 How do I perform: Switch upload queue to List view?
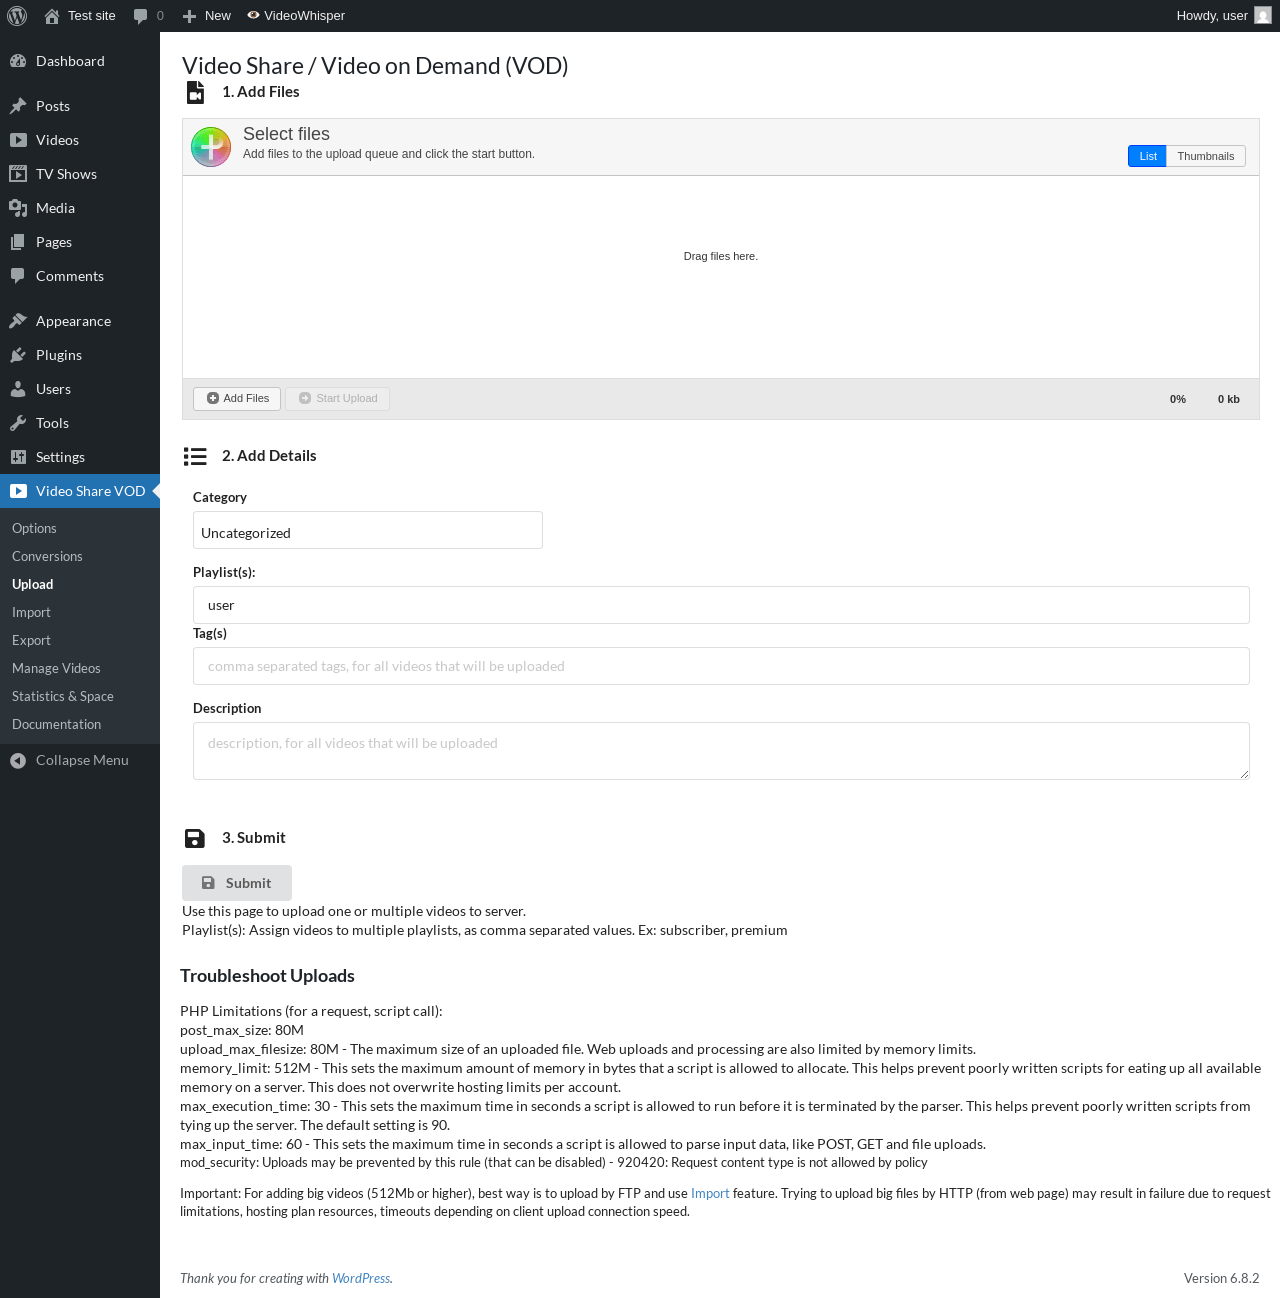[x=1147, y=156]
